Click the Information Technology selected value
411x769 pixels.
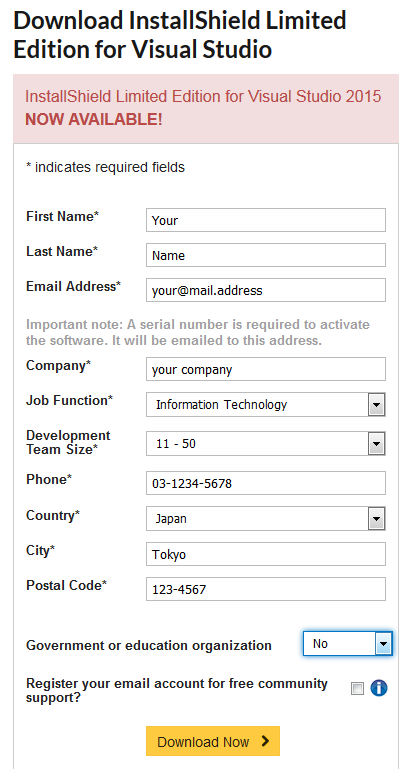pyautogui.click(x=221, y=405)
